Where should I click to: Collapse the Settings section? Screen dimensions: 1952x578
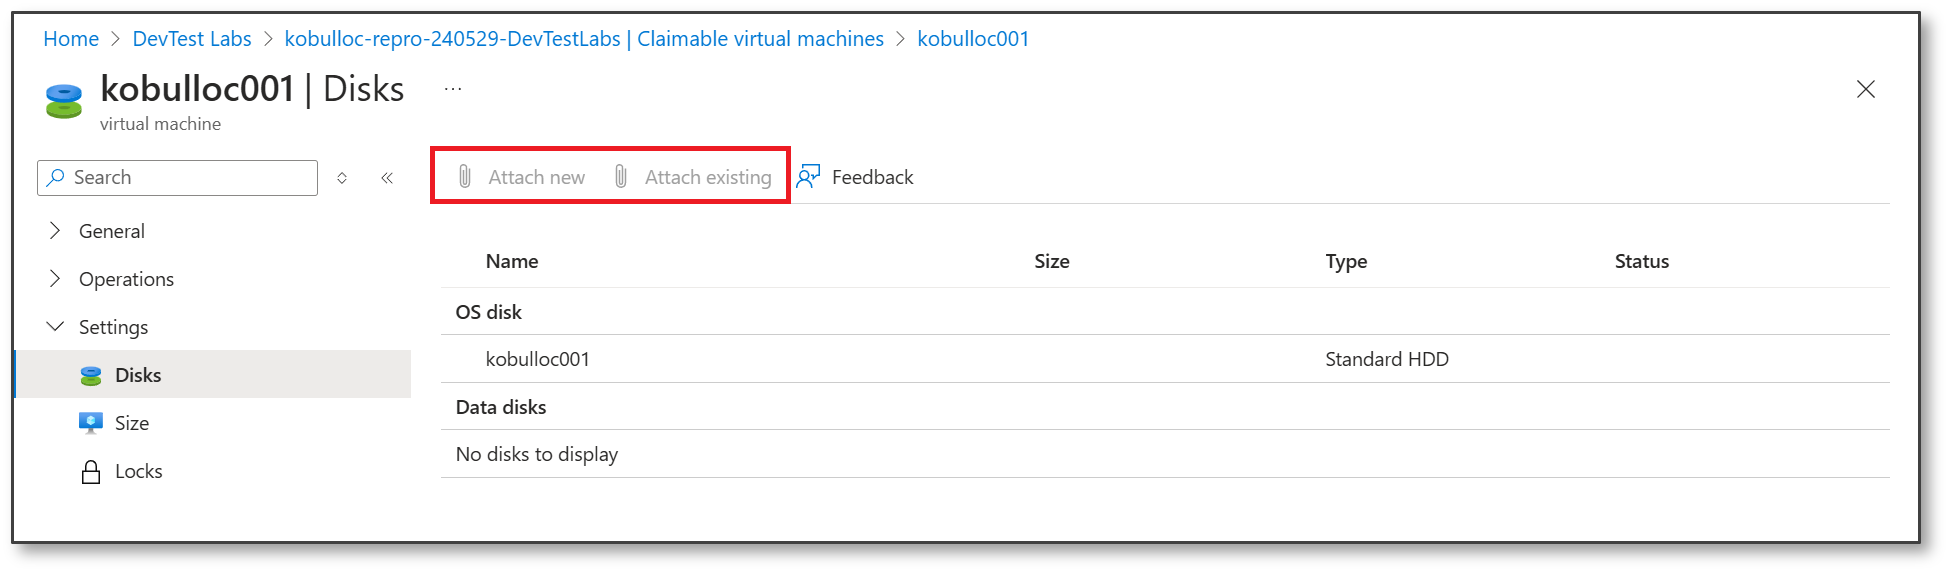(x=55, y=326)
